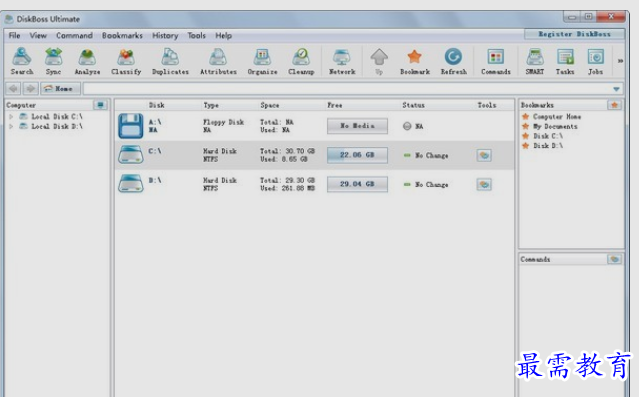The height and width of the screenshot is (397, 639).
Task: Select Local Disk D:\ in tree
Action: pos(56,126)
